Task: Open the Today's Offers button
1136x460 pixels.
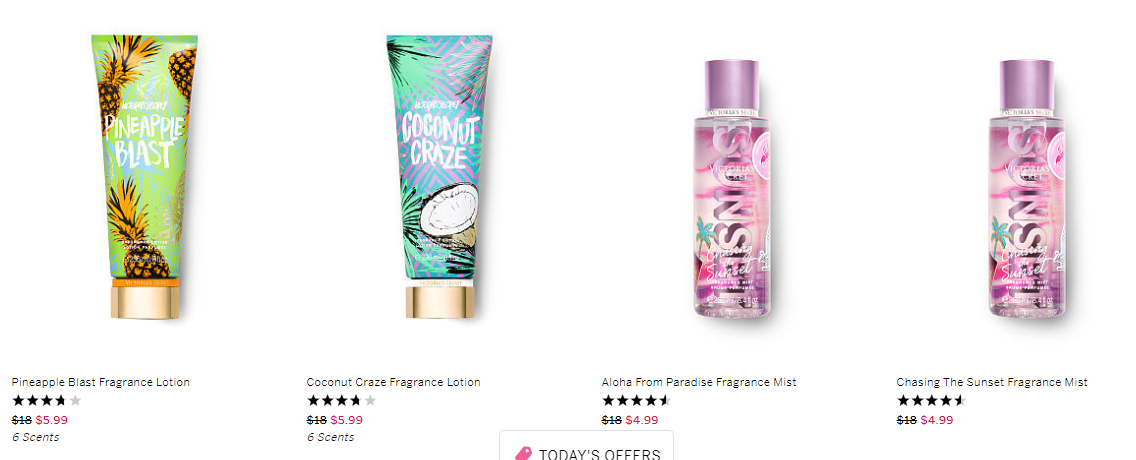Action: point(586,446)
